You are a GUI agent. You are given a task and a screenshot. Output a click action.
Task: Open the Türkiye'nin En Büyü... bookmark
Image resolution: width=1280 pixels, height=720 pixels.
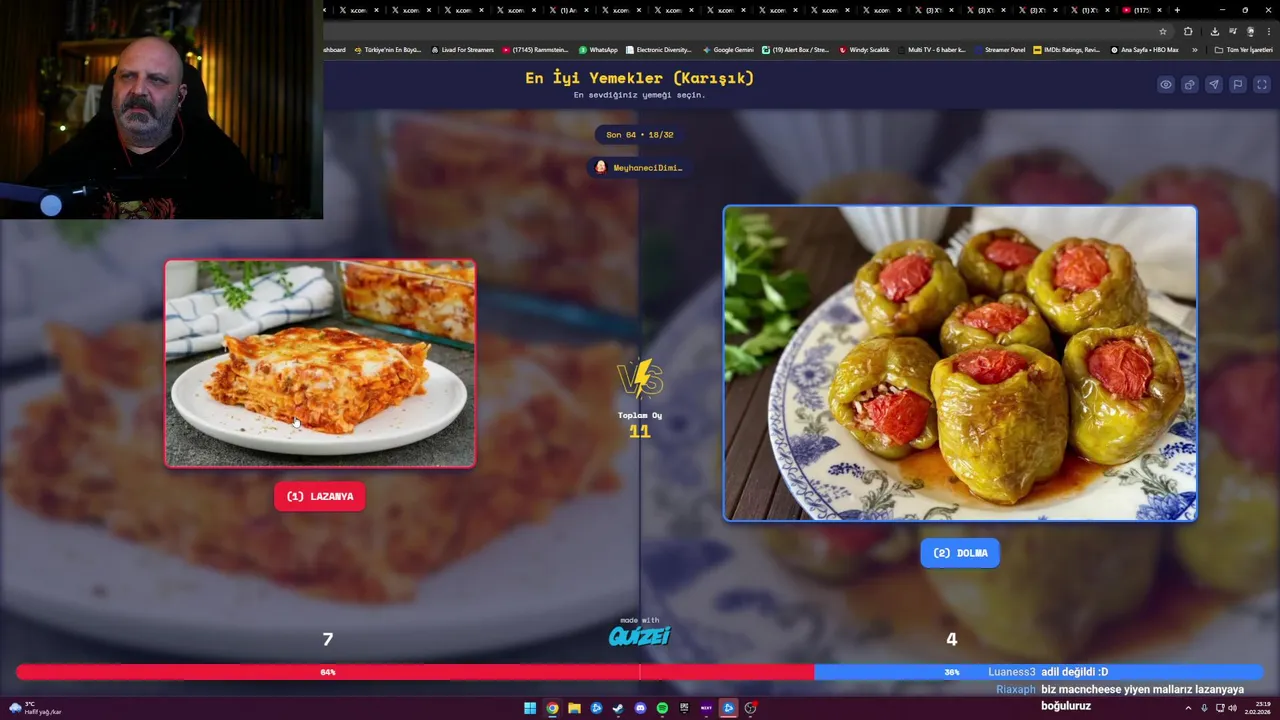click(388, 49)
